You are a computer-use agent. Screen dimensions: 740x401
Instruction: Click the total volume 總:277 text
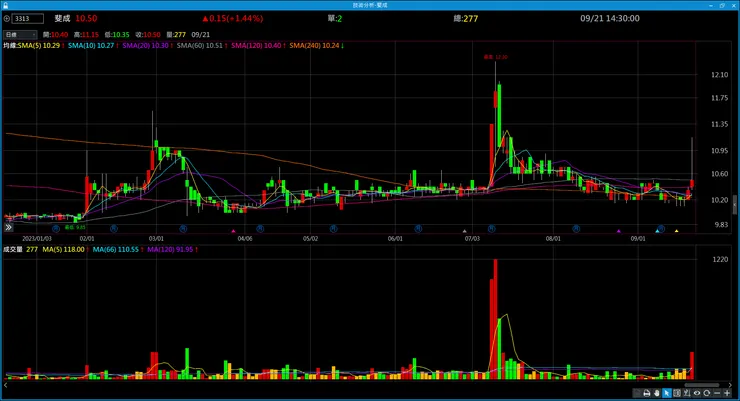click(x=466, y=18)
